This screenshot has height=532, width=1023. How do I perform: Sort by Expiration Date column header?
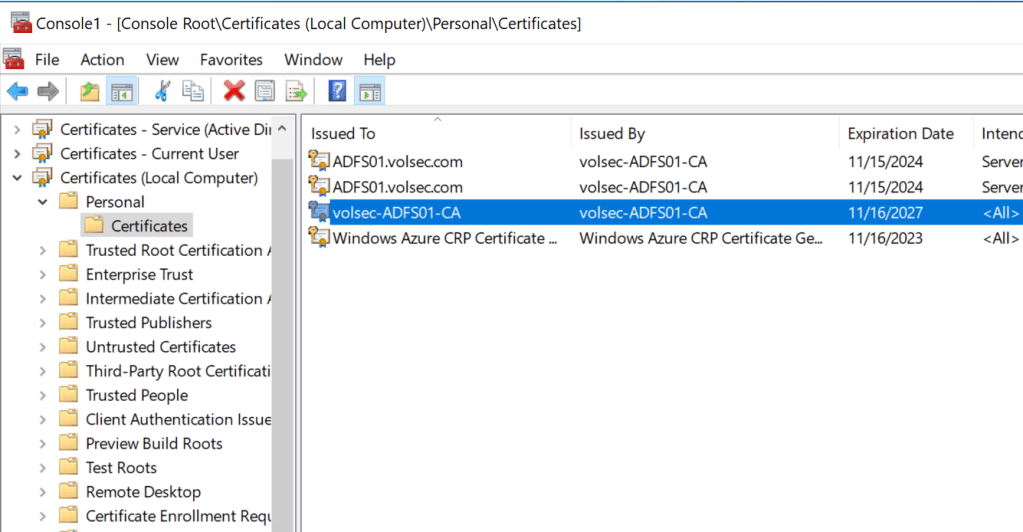[900, 134]
